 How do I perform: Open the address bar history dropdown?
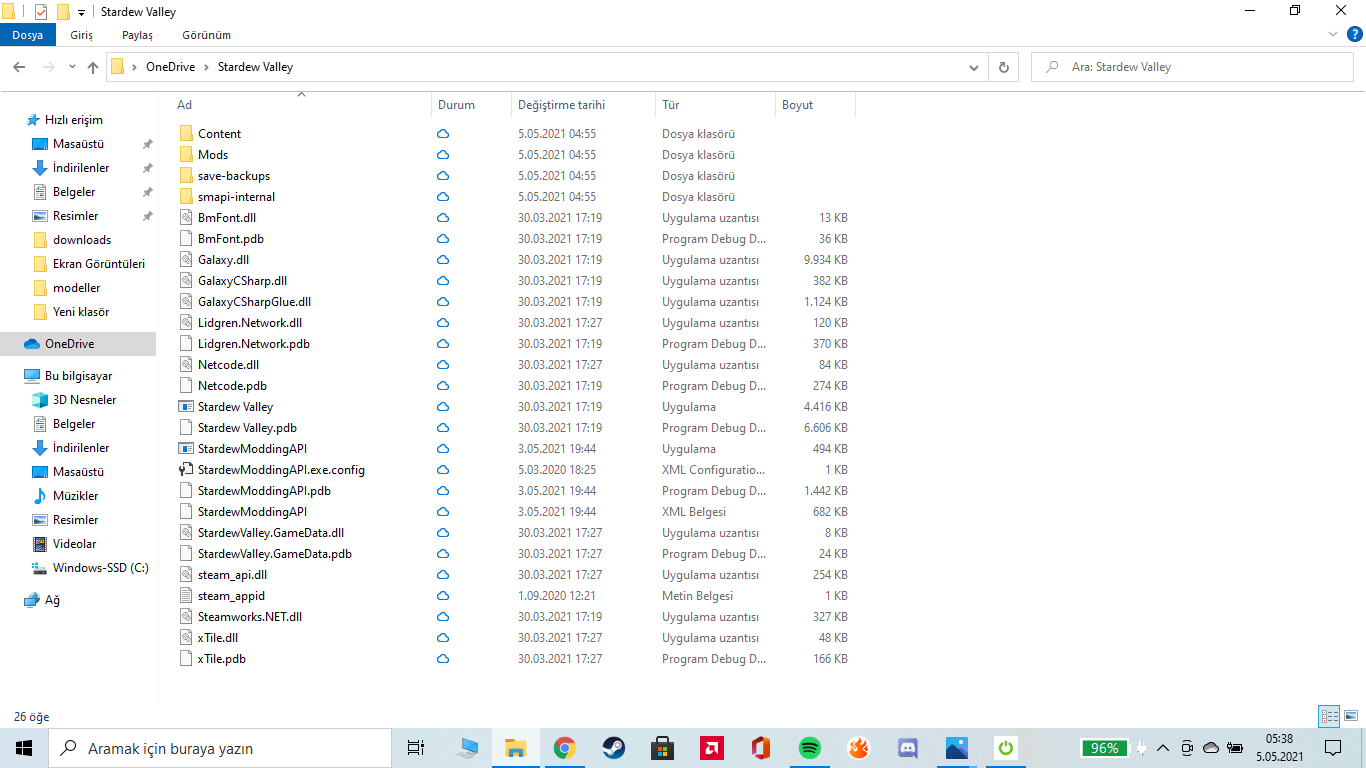pyautogui.click(x=974, y=67)
